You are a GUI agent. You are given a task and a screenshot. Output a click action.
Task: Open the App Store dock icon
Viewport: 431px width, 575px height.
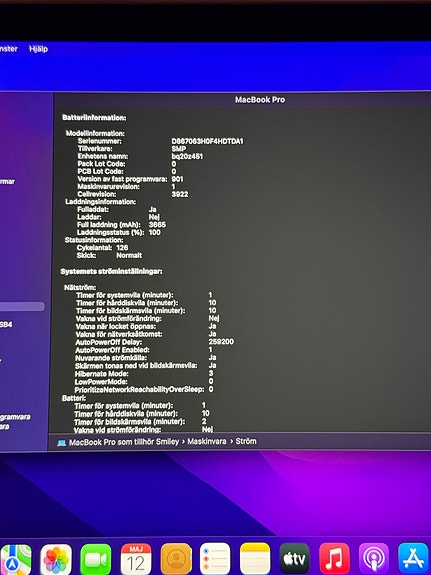(413, 559)
